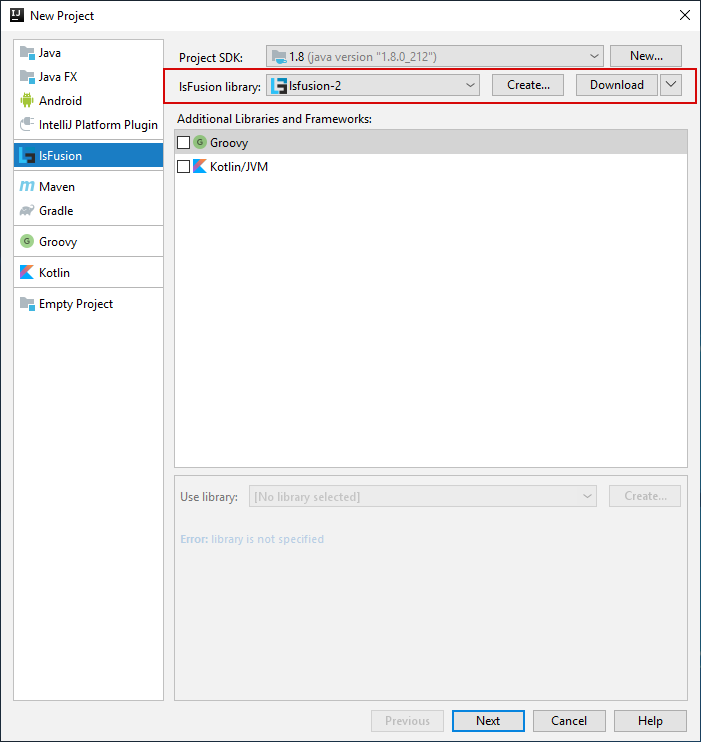This screenshot has height=742, width=701.
Task: Click the Maven project icon
Action: (x=27, y=187)
